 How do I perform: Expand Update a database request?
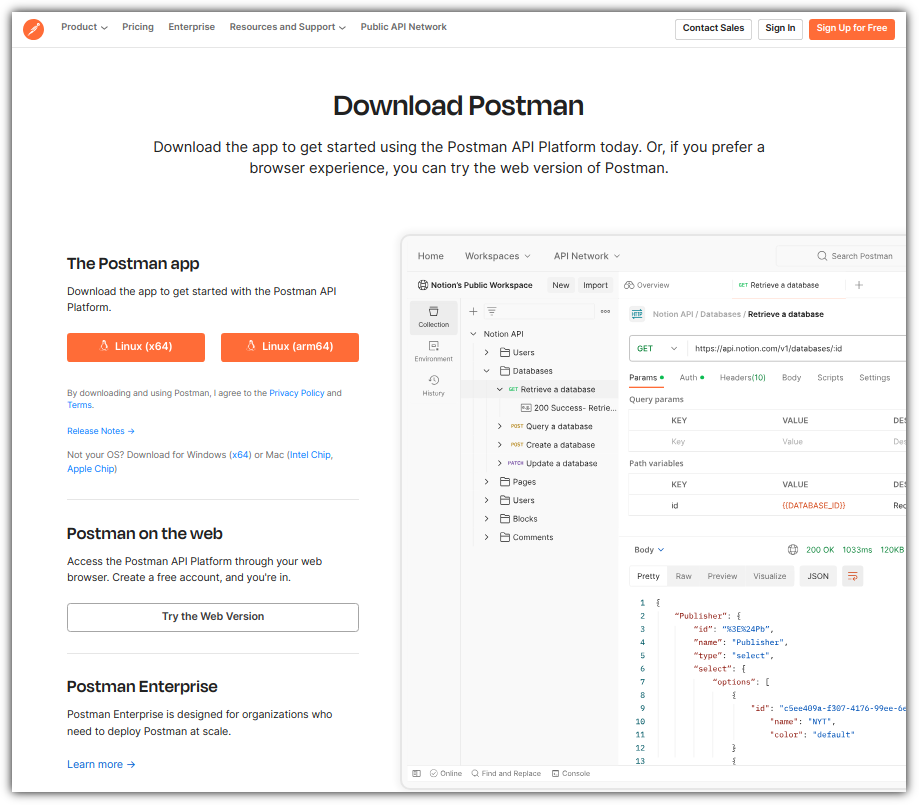[x=500, y=463]
